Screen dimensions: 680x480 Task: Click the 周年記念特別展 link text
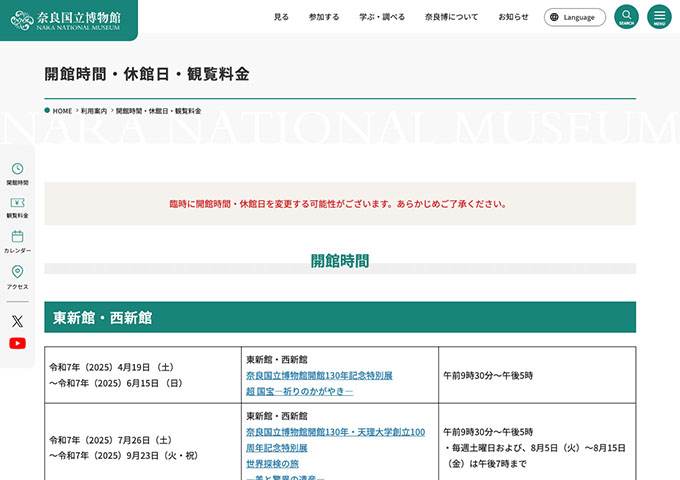[x=277, y=448]
